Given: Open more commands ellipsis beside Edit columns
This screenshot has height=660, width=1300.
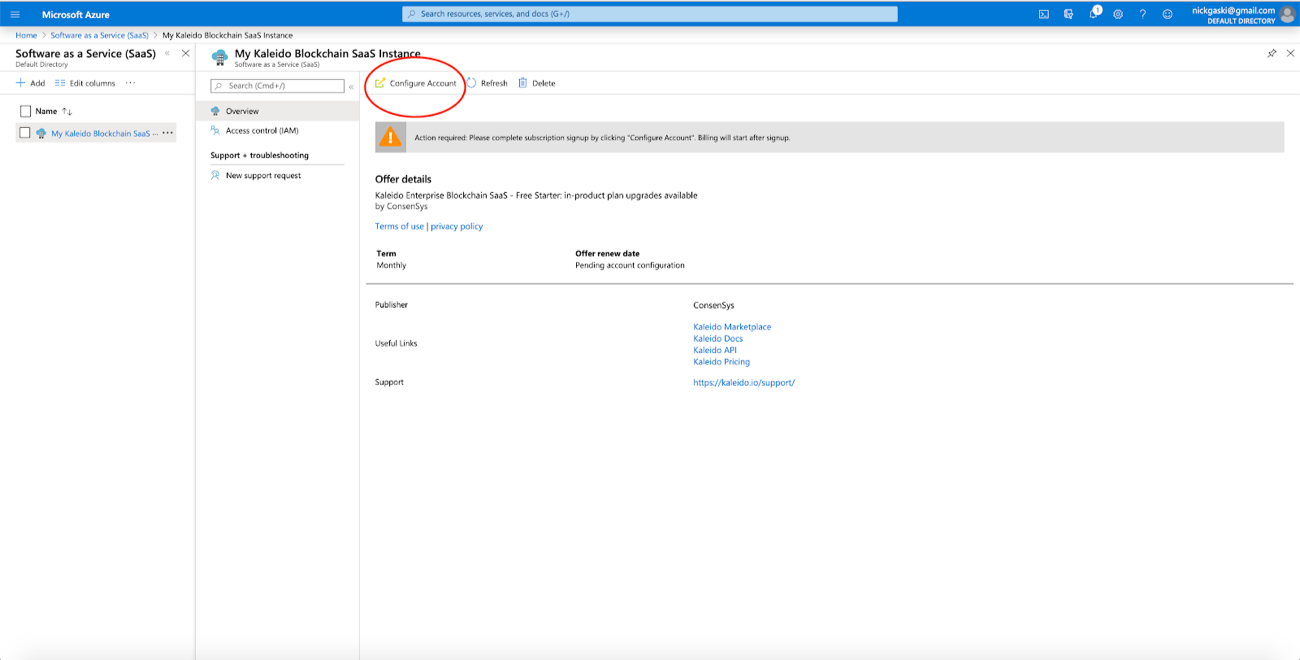Looking at the screenshot, I should [x=131, y=83].
